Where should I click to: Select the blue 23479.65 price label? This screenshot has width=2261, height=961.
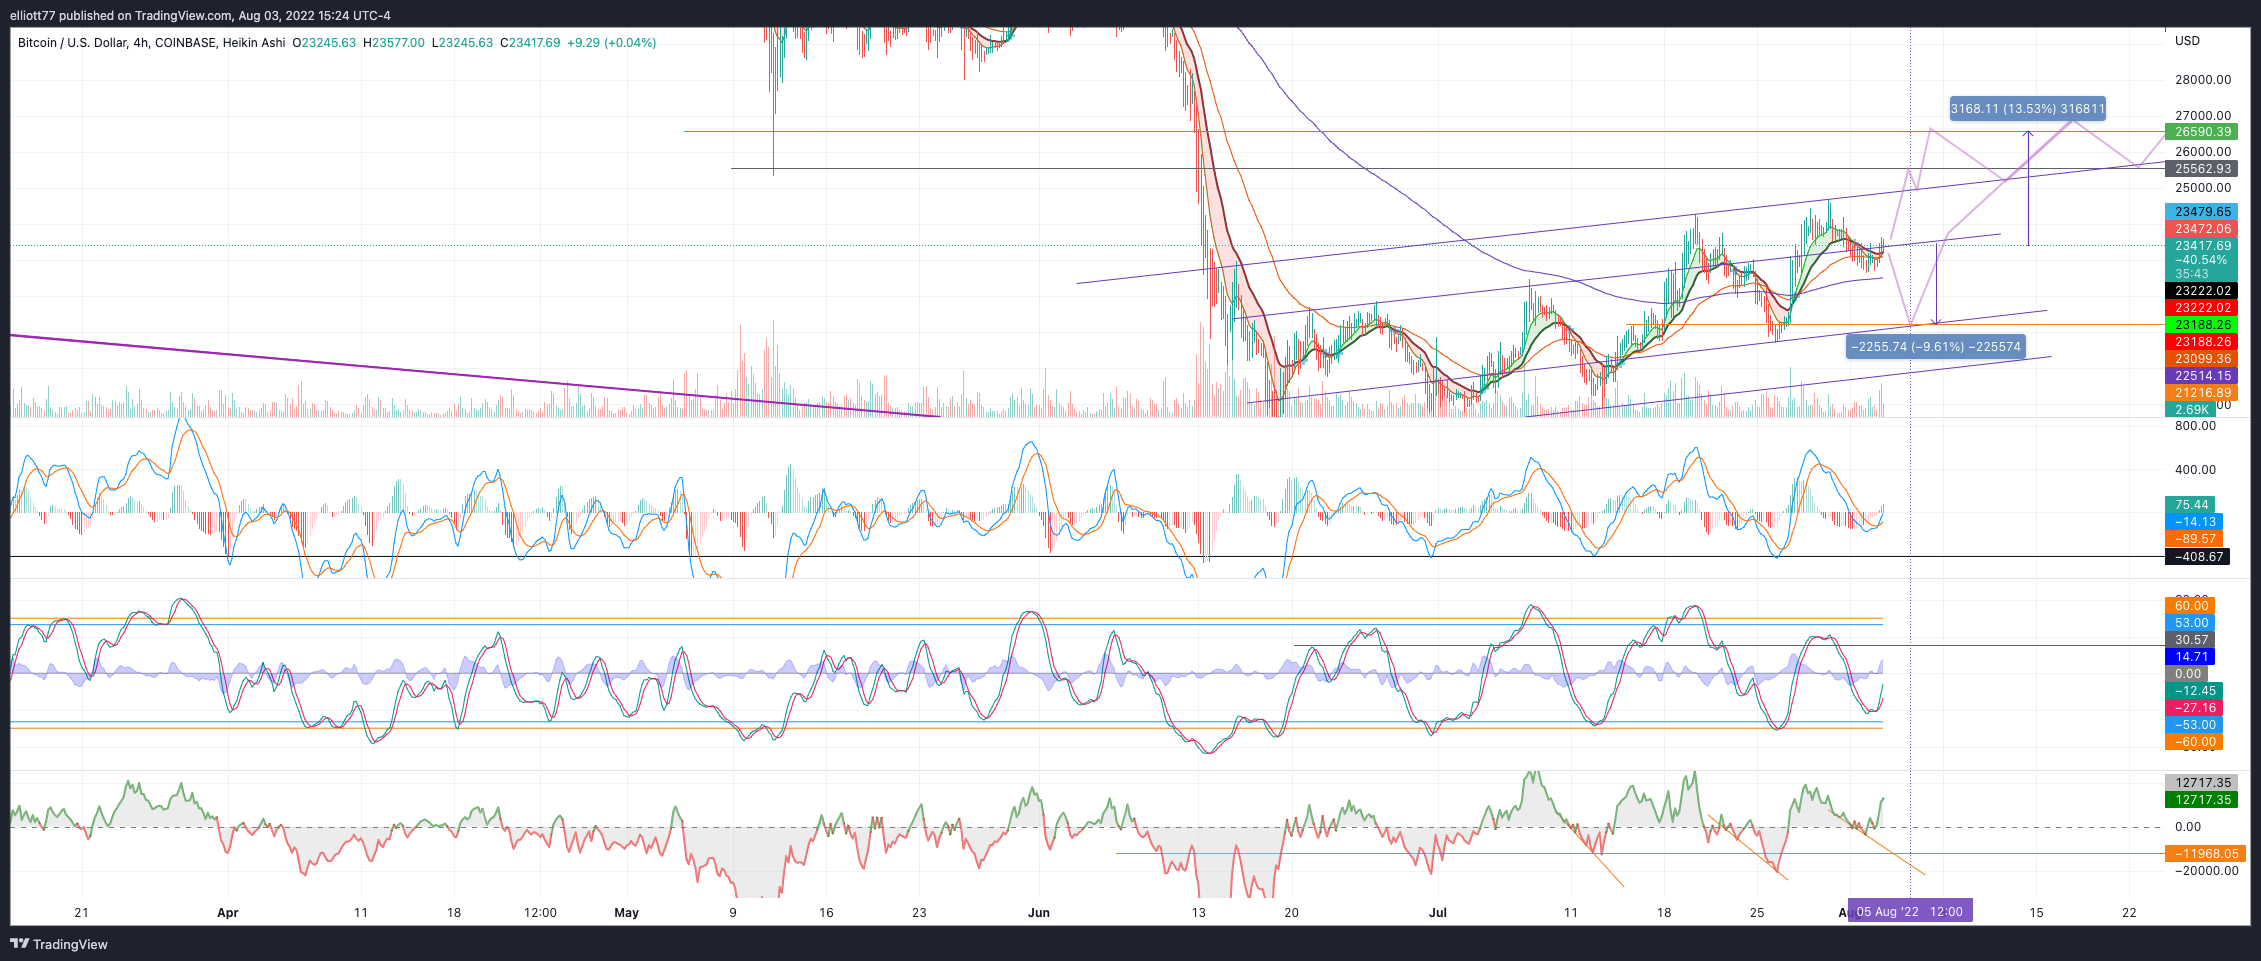click(x=2201, y=212)
